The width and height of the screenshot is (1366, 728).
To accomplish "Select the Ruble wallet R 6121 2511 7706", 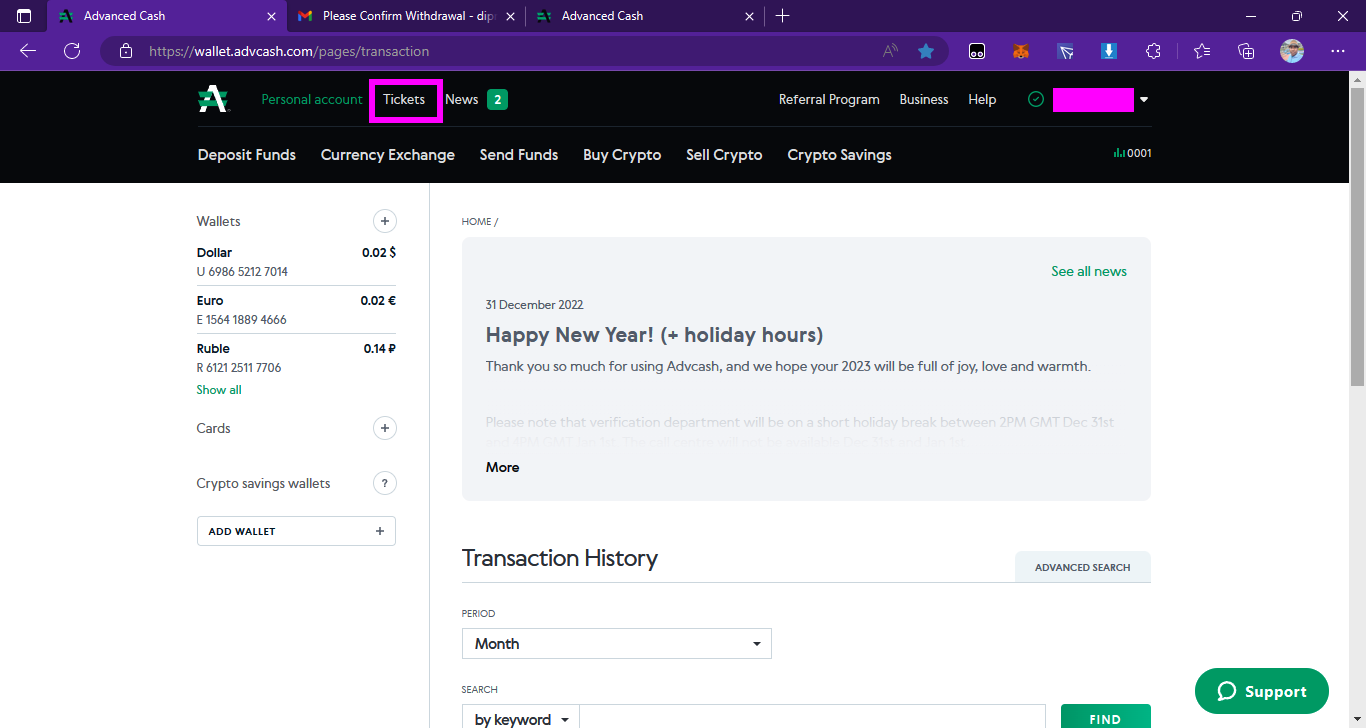I will (296, 358).
